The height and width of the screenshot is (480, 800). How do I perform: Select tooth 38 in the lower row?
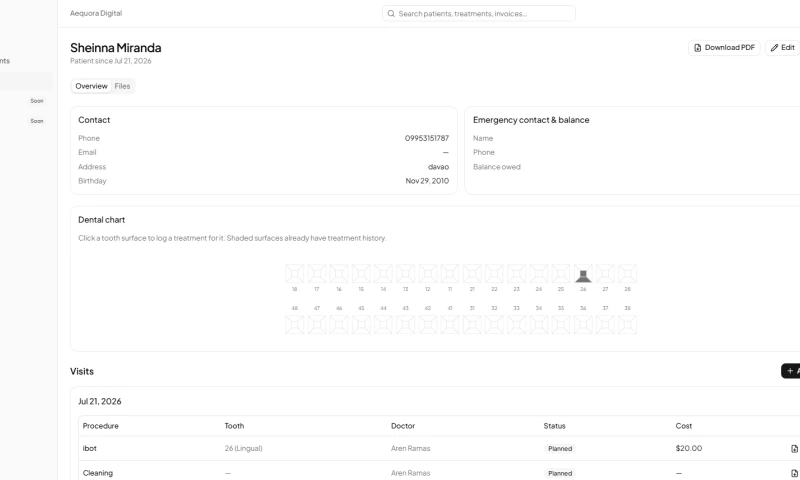click(x=628, y=324)
